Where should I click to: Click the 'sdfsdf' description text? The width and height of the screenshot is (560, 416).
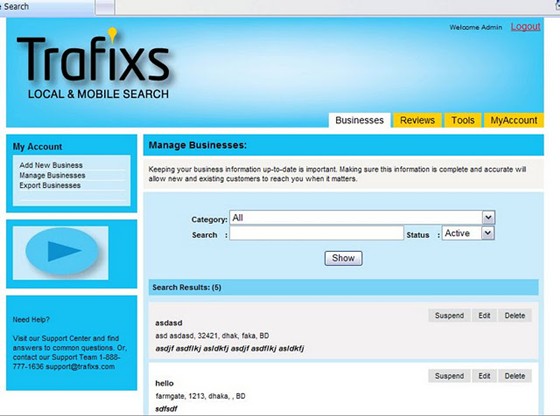(x=166, y=409)
